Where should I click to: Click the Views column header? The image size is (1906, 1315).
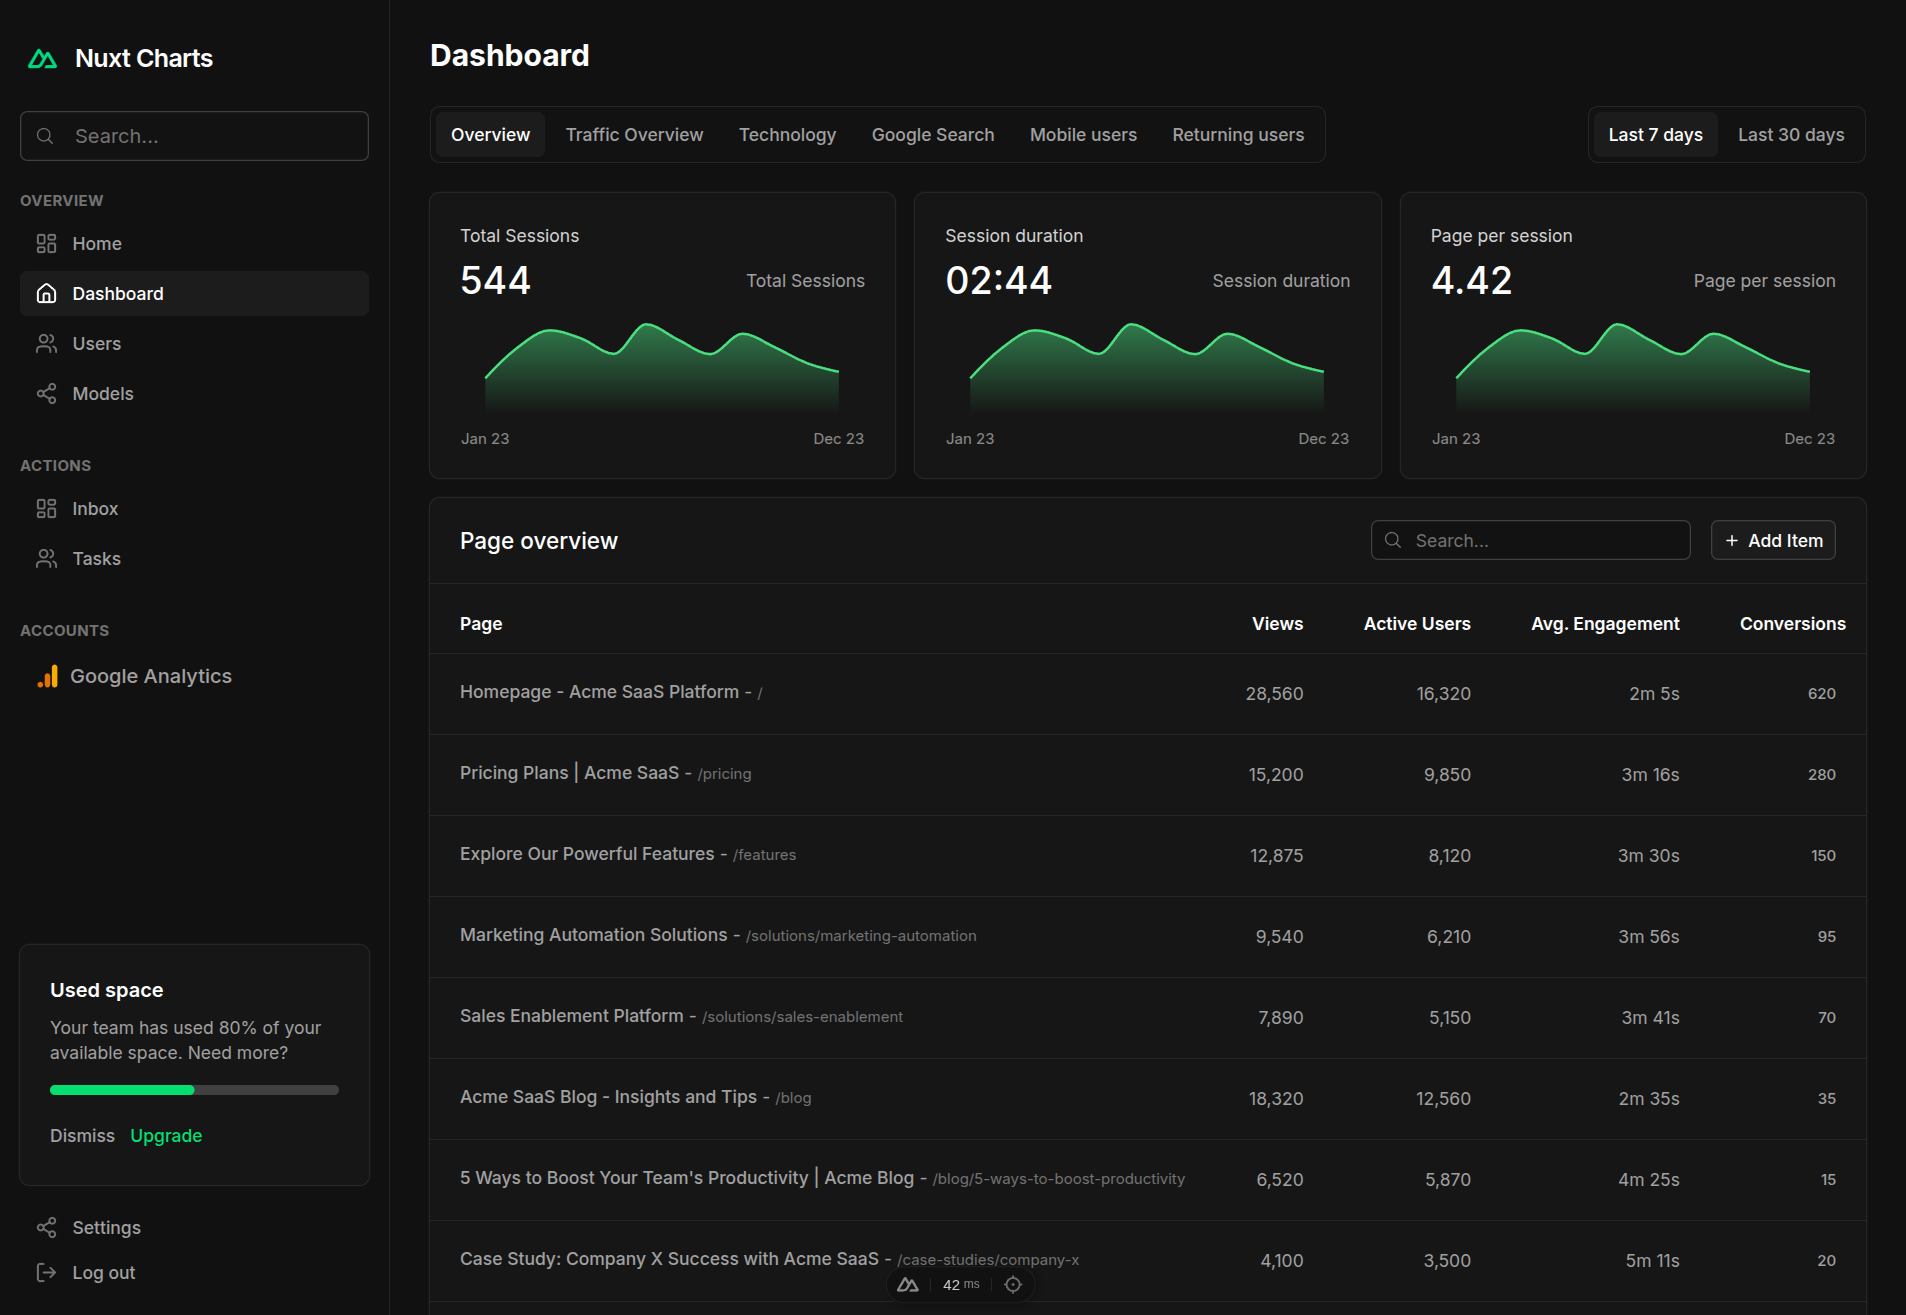click(x=1277, y=624)
